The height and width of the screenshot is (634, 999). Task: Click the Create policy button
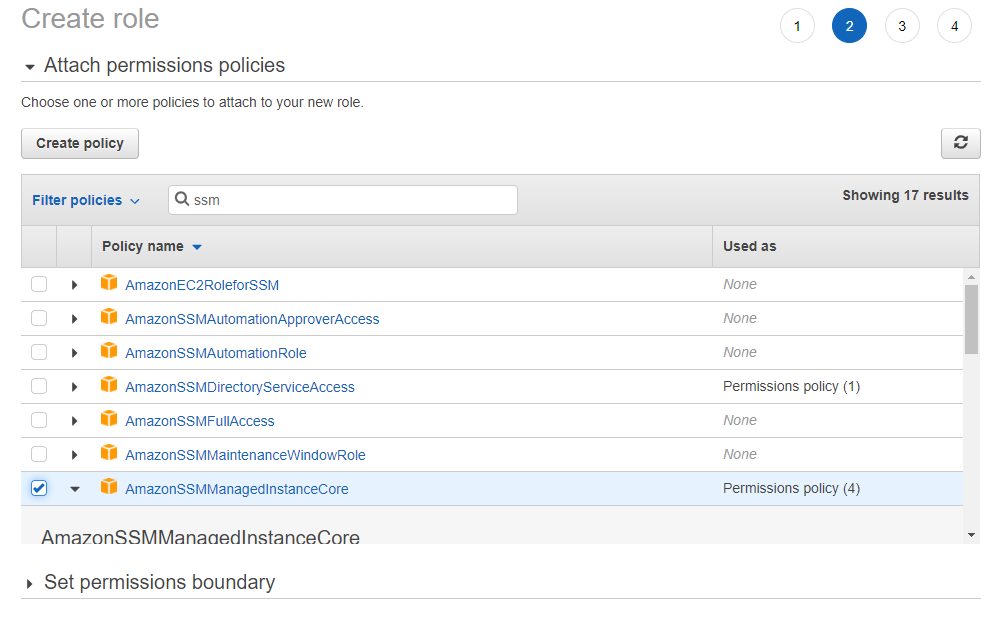coord(80,143)
